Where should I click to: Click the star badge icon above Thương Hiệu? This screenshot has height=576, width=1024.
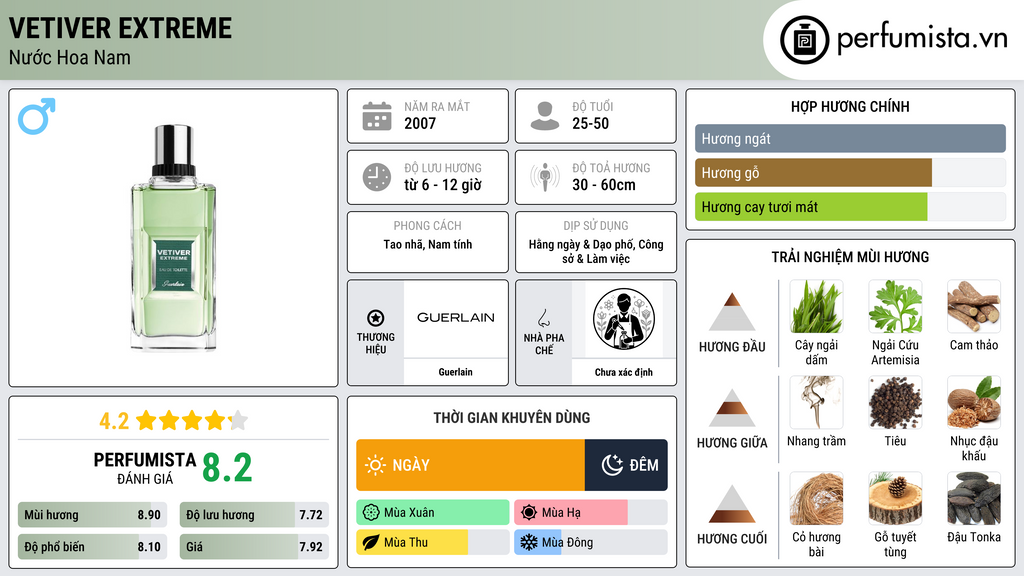coord(376,318)
